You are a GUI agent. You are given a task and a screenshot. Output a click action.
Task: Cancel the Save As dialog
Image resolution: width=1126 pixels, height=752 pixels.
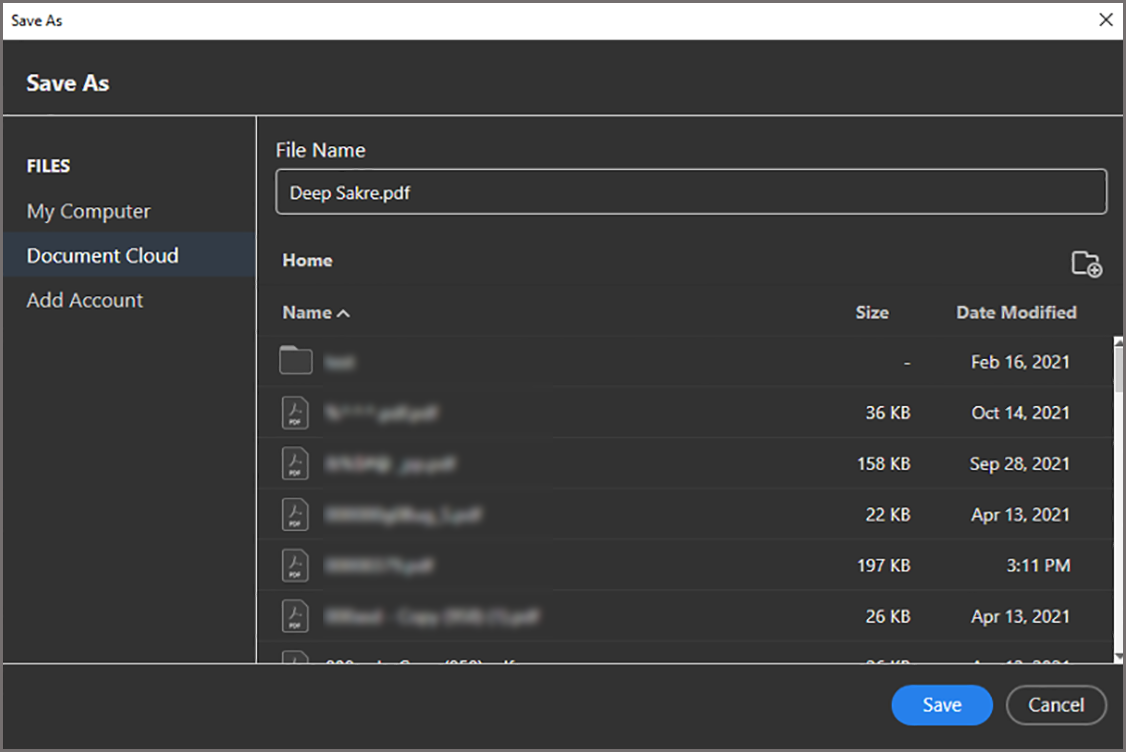1056,705
